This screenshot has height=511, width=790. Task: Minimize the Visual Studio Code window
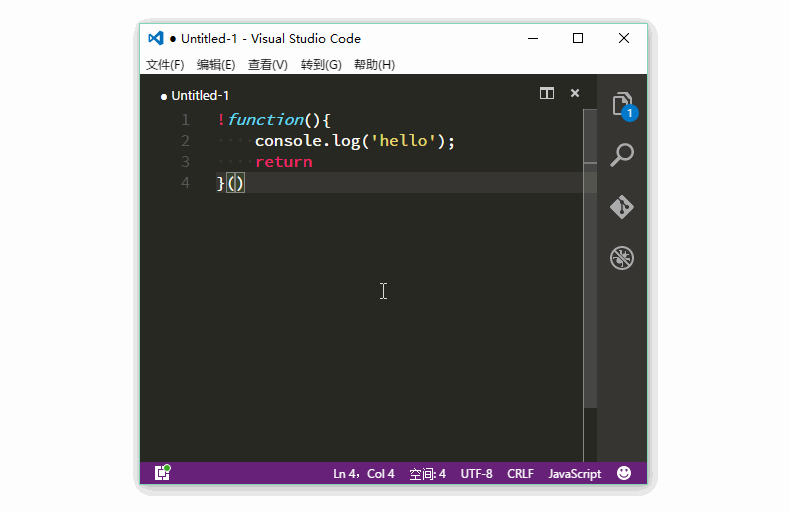pyautogui.click(x=533, y=38)
